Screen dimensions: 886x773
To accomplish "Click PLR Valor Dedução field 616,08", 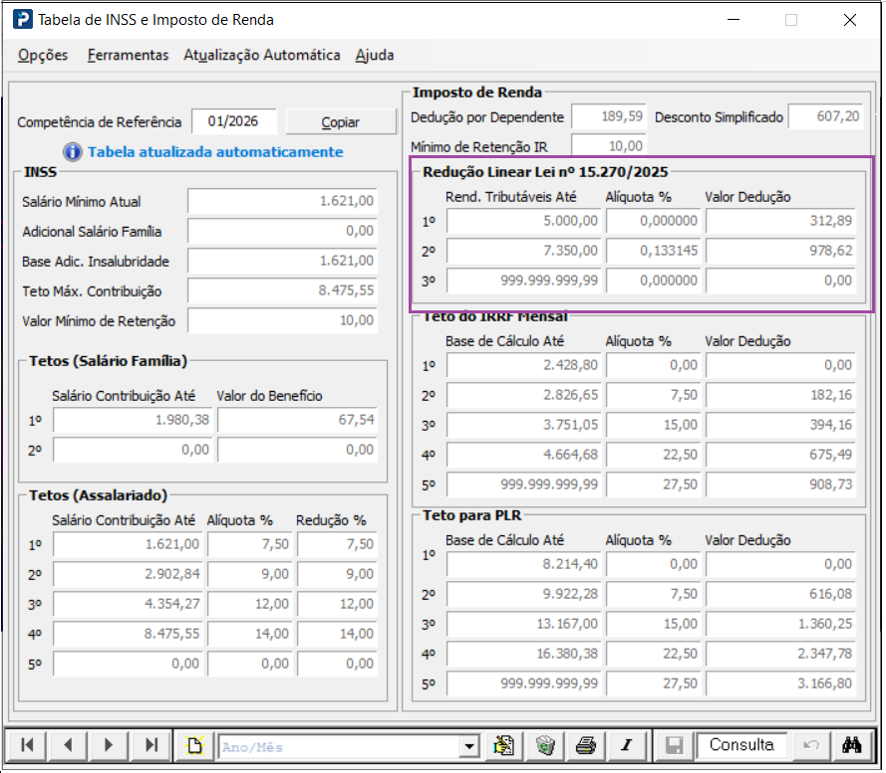I will coord(781,594).
